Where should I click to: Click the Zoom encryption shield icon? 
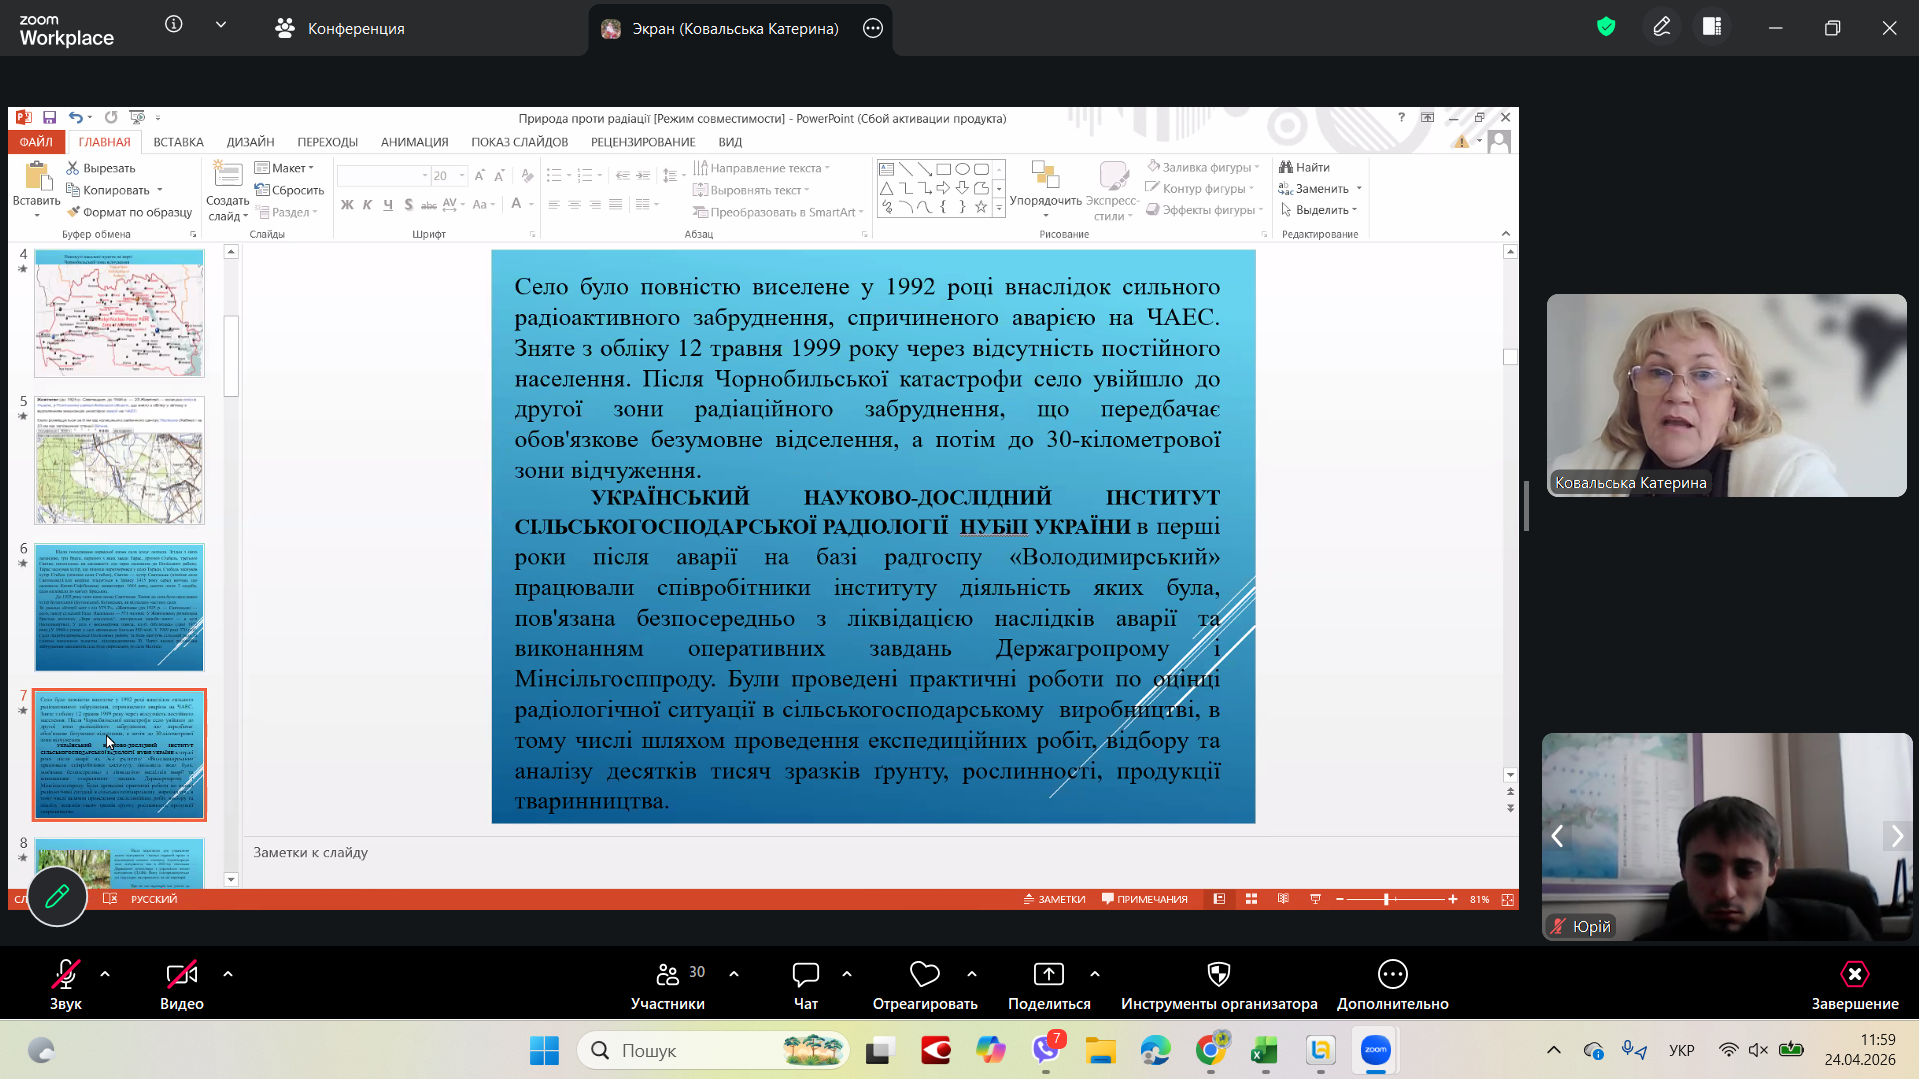point(1606,27)
